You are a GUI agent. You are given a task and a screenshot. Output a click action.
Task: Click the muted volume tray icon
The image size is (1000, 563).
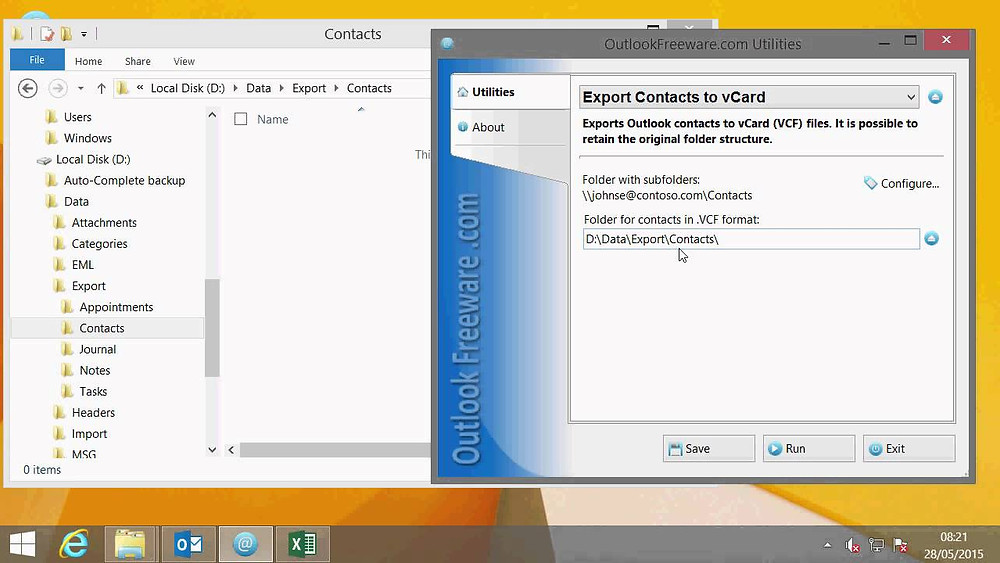pos(852,545)
